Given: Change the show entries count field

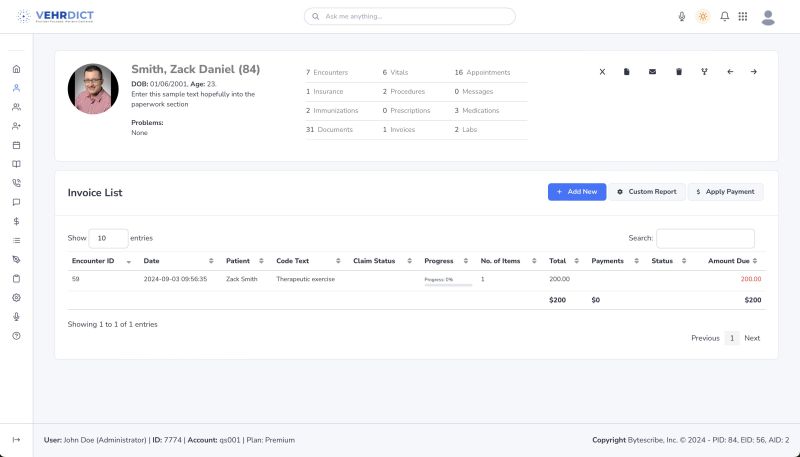Looking at the screenshot, I should [x=108, y=238].
